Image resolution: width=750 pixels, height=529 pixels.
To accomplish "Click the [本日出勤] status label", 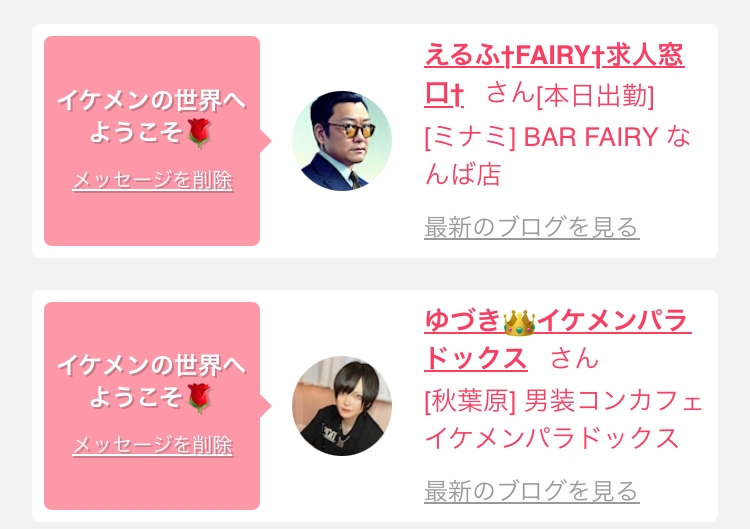I will click(x=595, y=96).
